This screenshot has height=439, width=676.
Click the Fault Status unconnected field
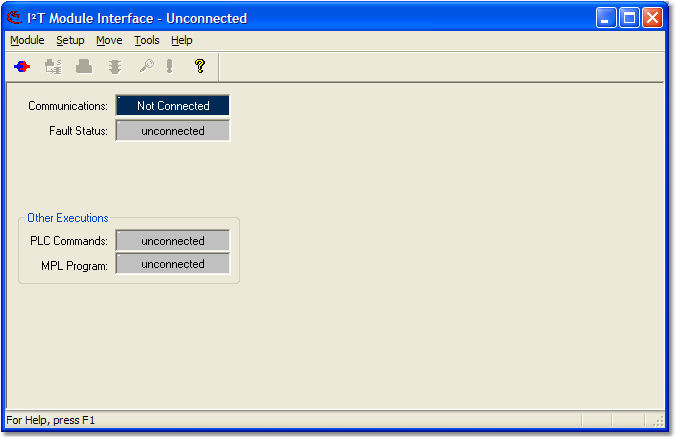tap(173, 131)
